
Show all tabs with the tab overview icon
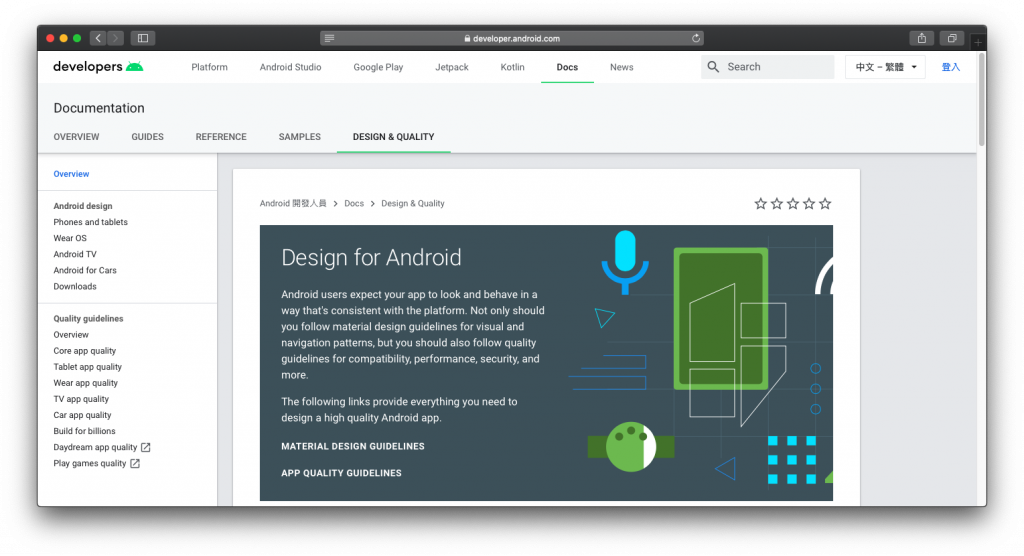click(x=952, y=39)
